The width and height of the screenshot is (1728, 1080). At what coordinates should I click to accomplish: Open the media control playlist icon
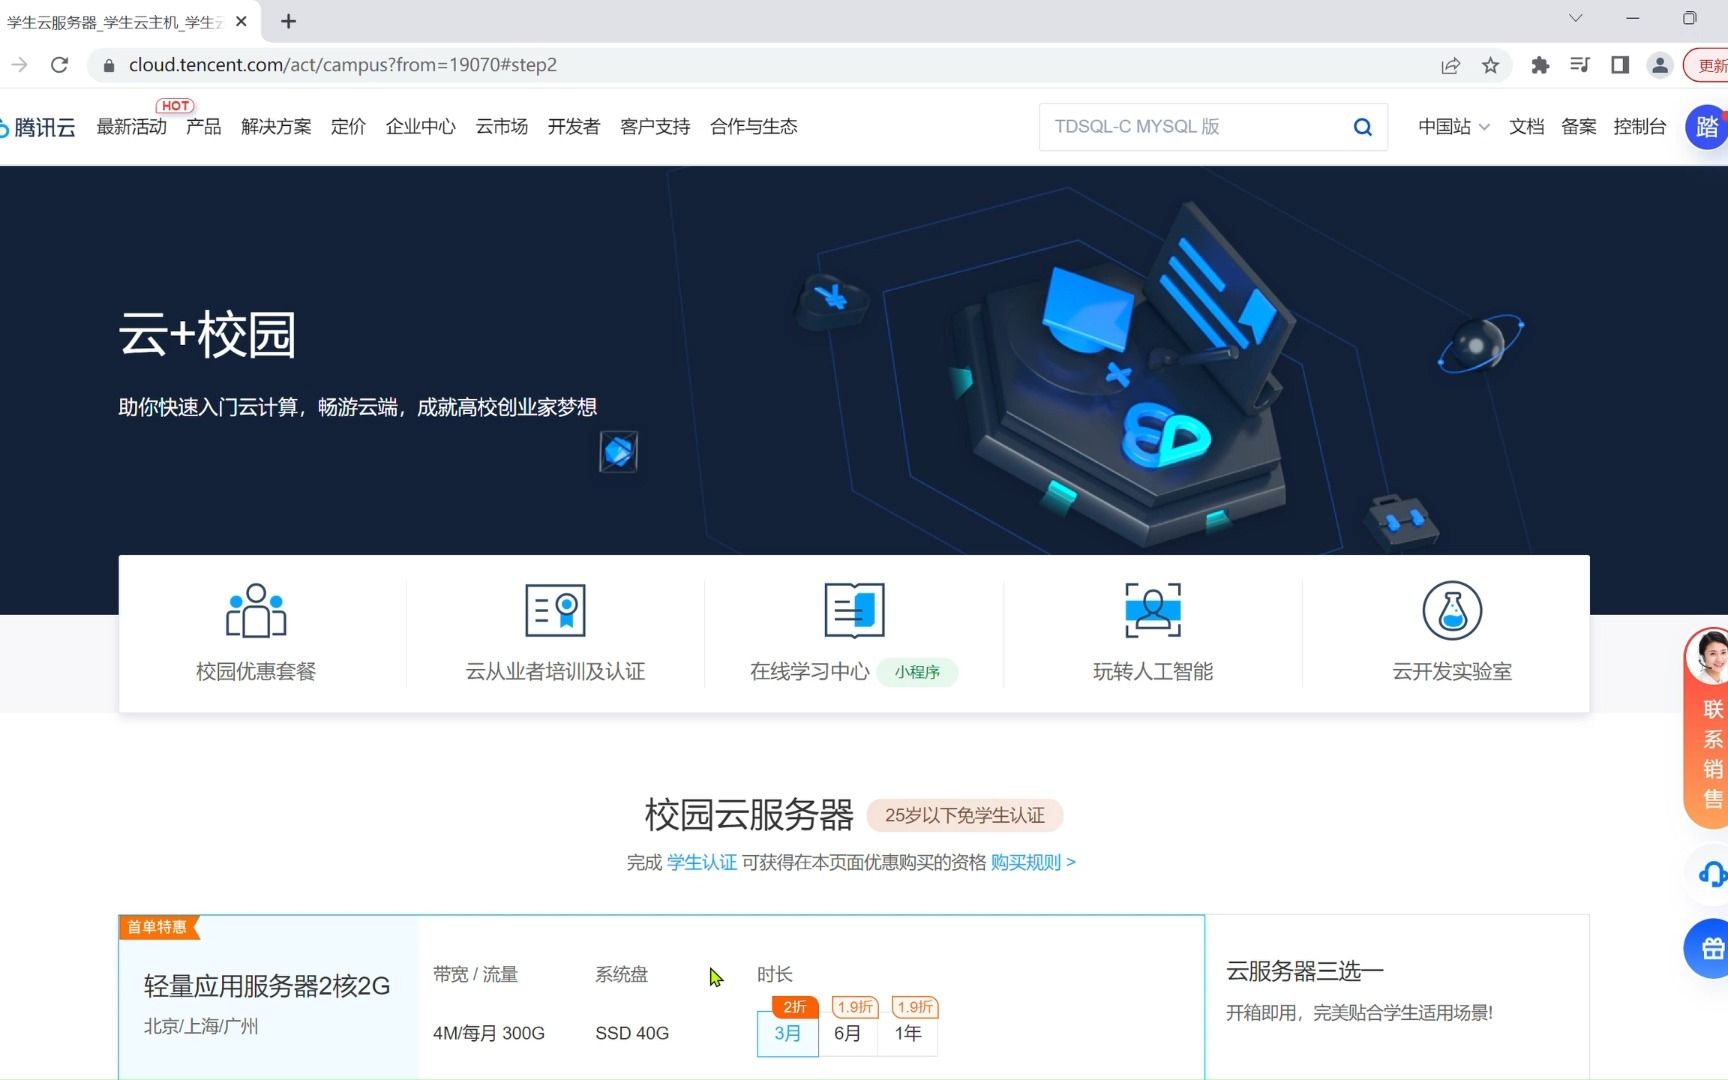tap(1580, 65)
